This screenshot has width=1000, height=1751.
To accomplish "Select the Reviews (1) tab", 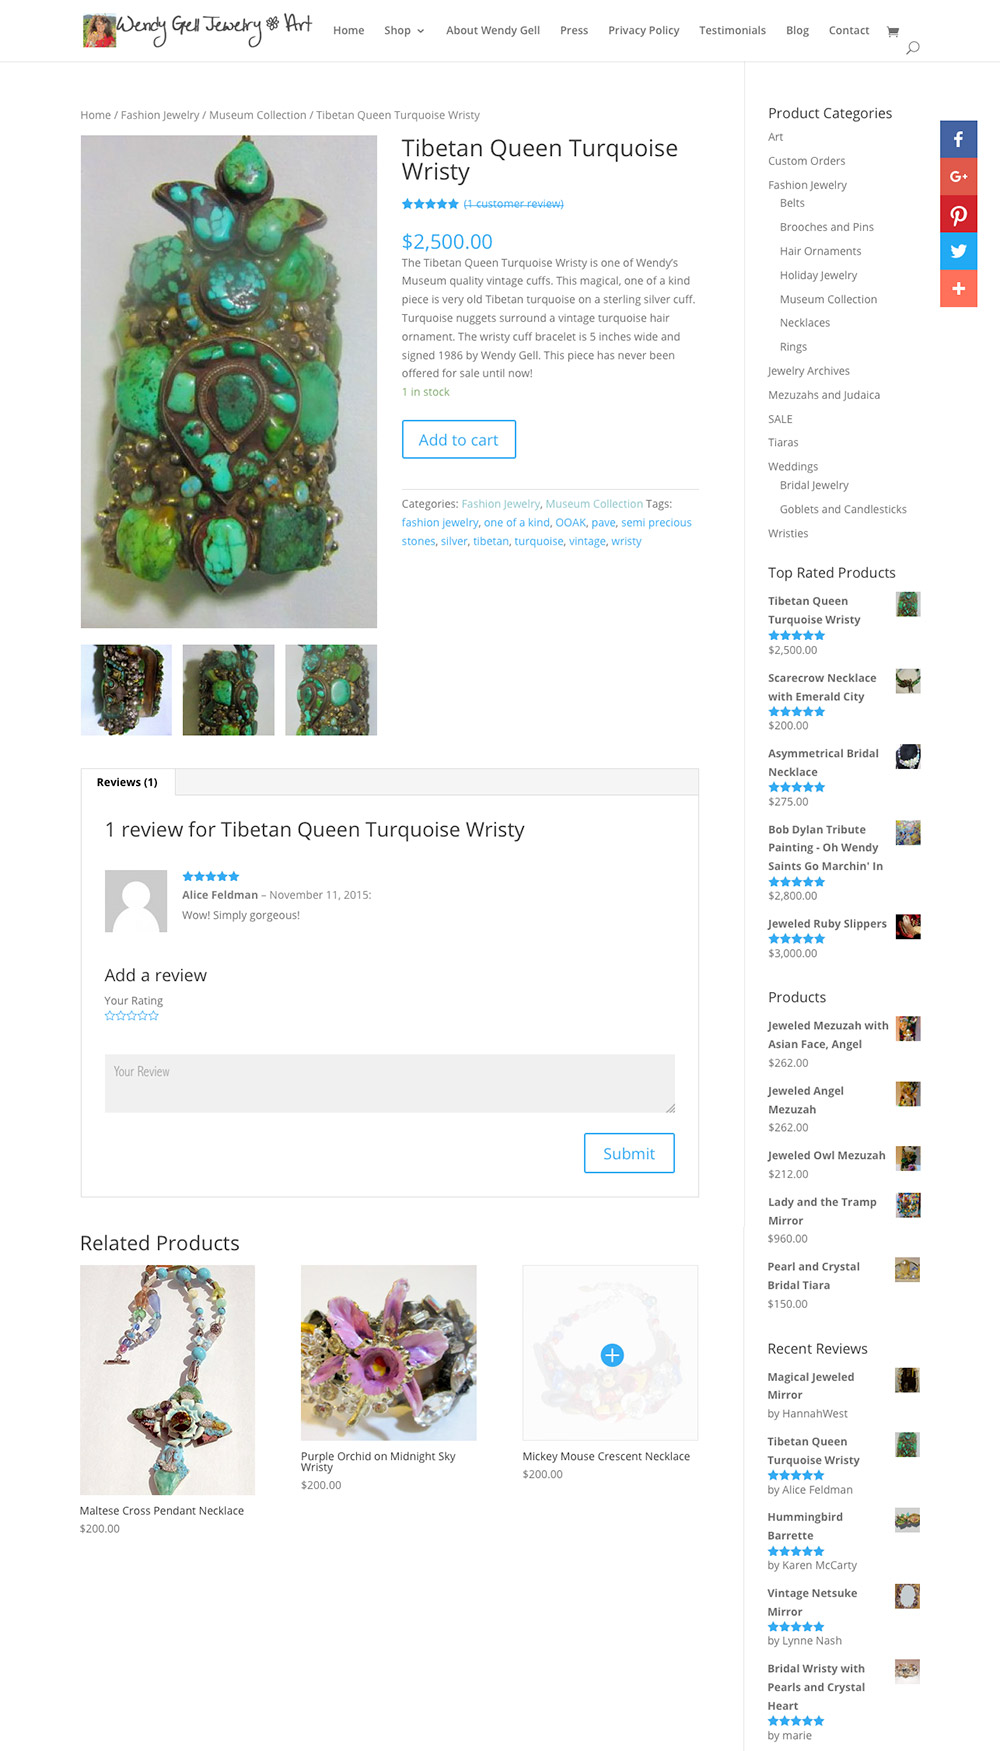I will click(127, 782).
